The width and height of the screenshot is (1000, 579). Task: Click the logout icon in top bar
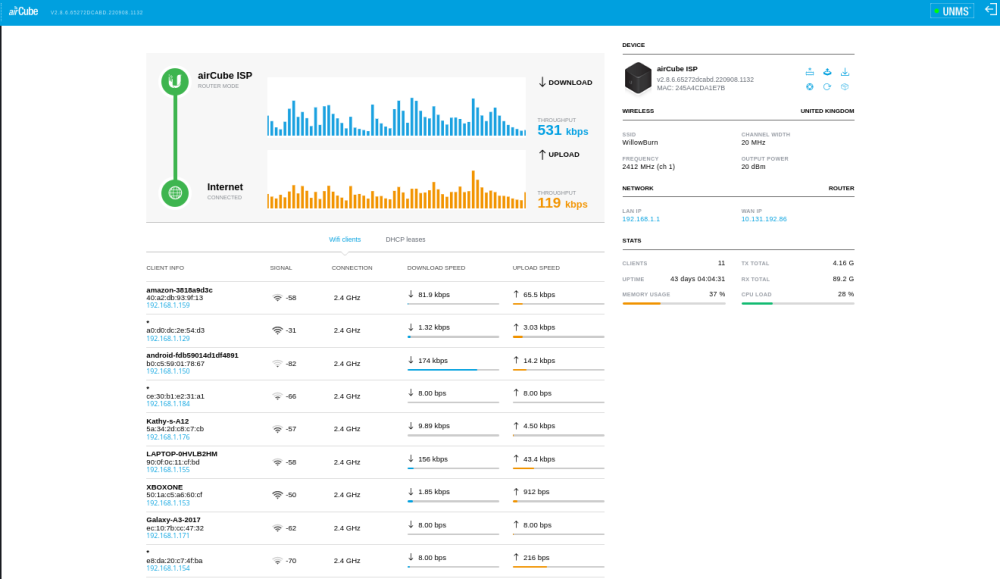tap(990, 10)
